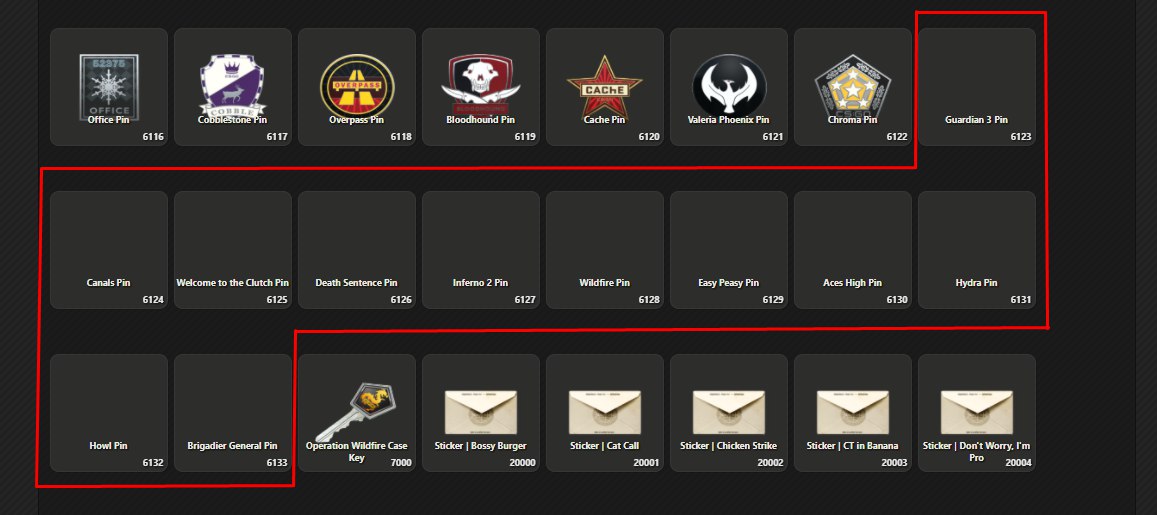Open the Overpass Pin item
Screen dimensions: 1157x515
(356, 86)
